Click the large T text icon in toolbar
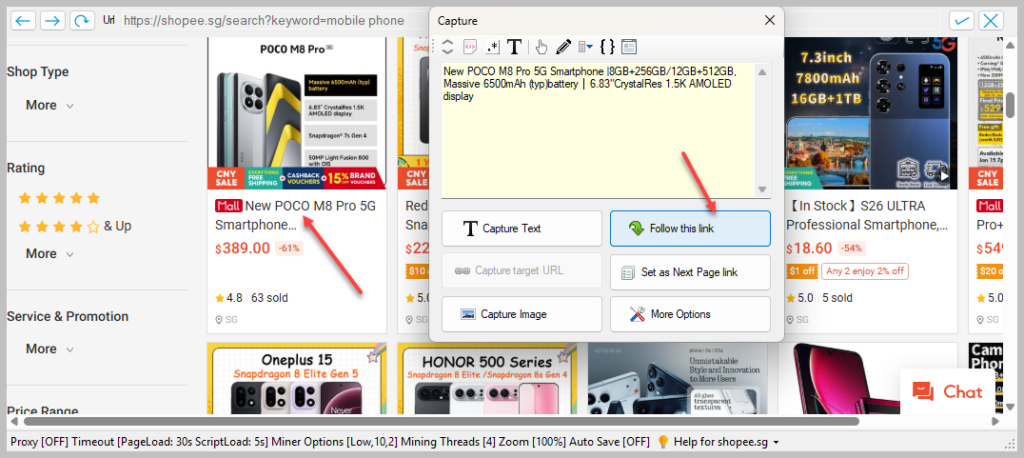Screen dimensions: 1024x458 (514, 46)
